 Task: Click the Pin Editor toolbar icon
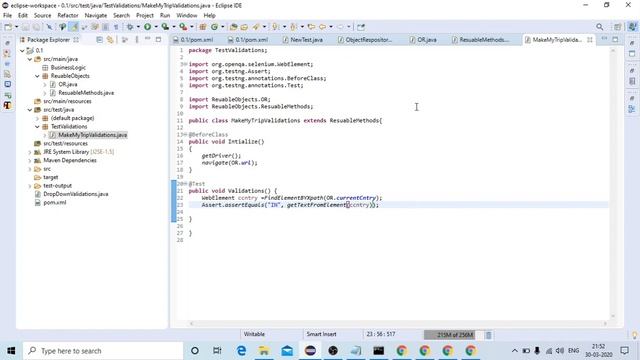361,27
